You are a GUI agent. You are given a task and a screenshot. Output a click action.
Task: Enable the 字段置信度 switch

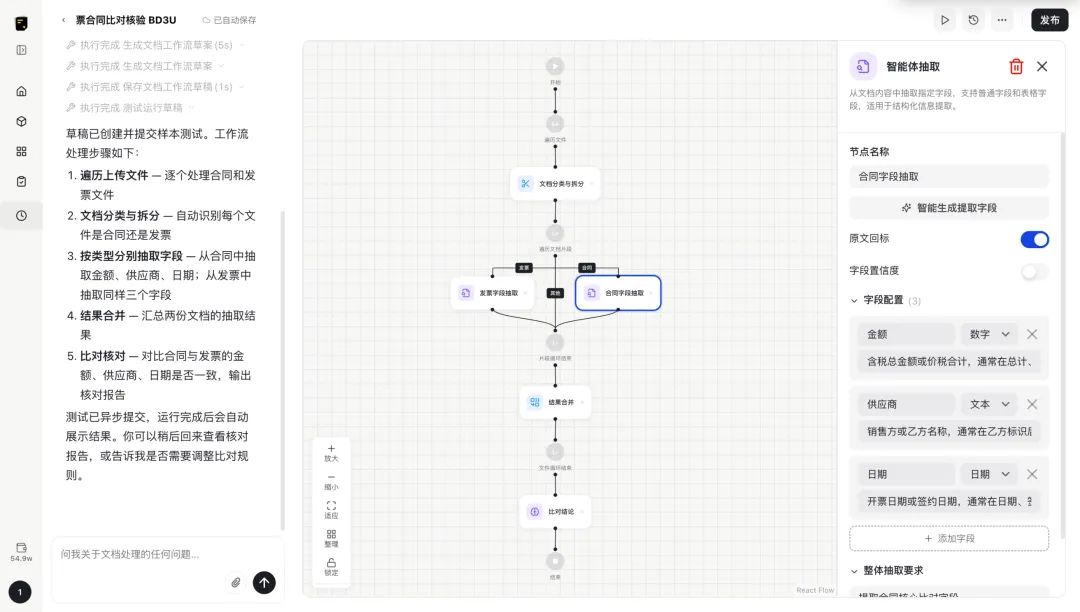1035,271
